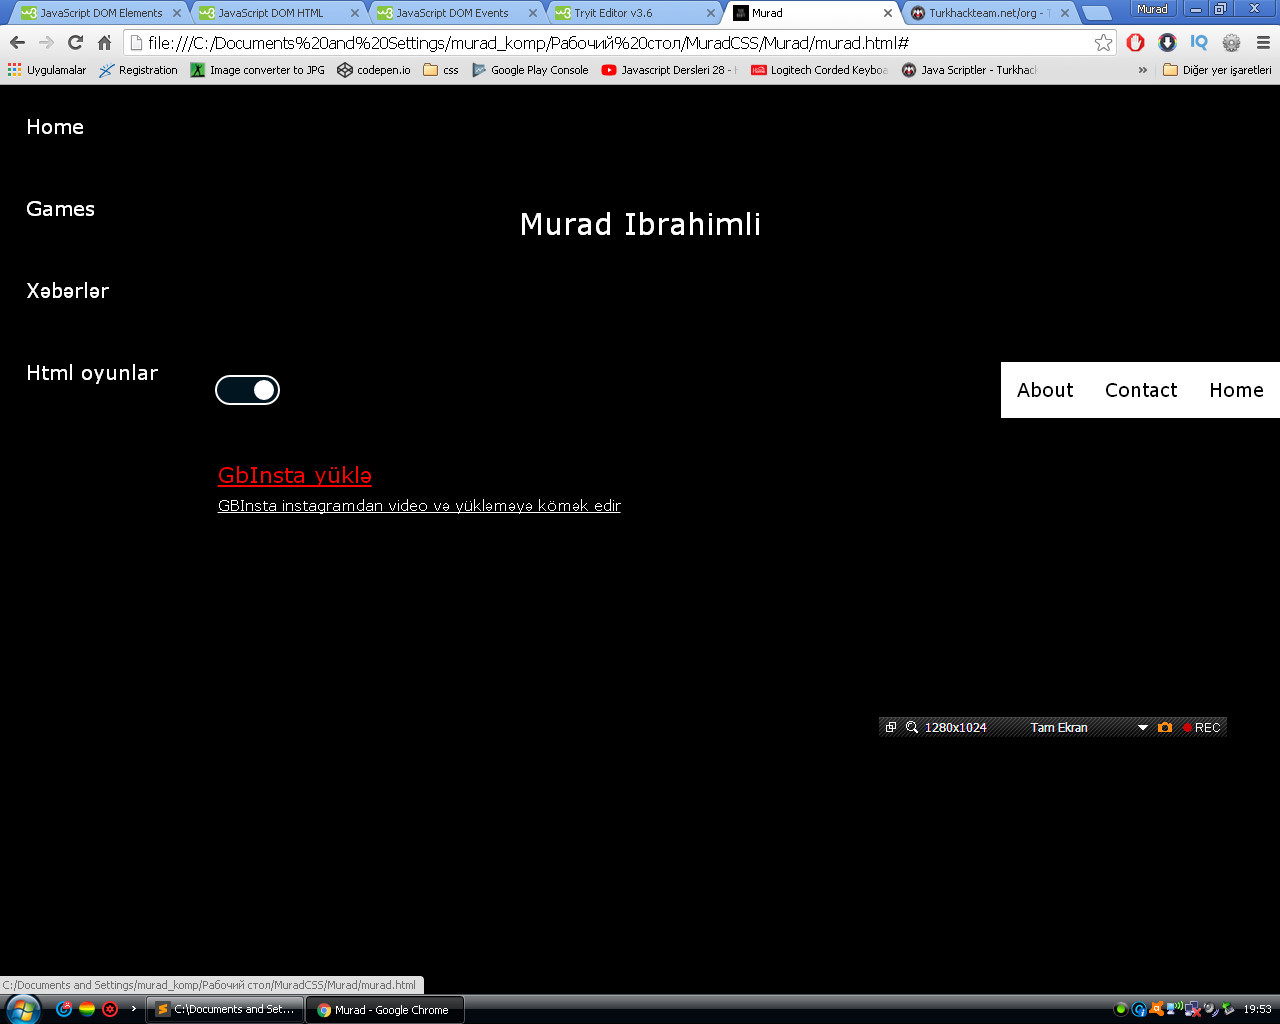
Task: Close the Murad tab
Action: 888,13
